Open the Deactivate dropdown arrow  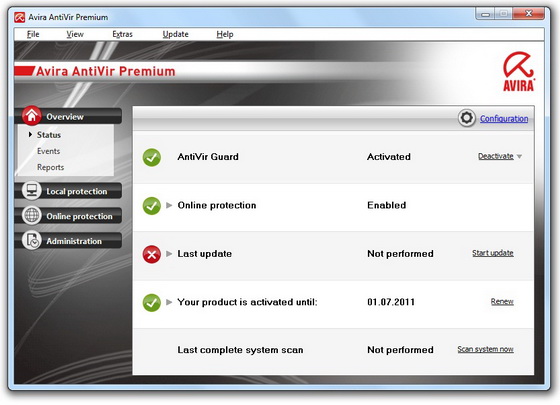click(519, 156)
